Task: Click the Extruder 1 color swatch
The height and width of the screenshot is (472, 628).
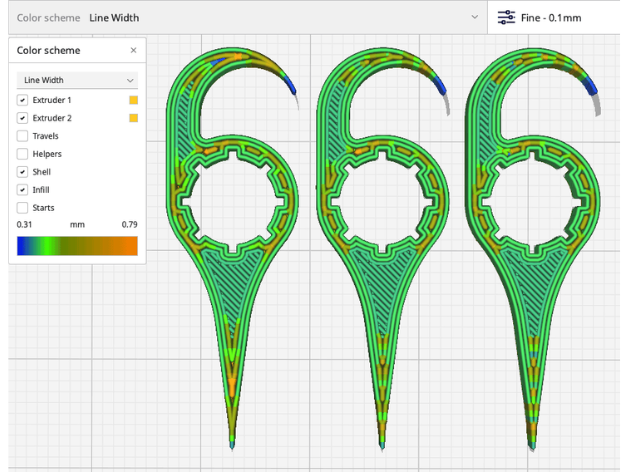Action: (x=134, y=100)
